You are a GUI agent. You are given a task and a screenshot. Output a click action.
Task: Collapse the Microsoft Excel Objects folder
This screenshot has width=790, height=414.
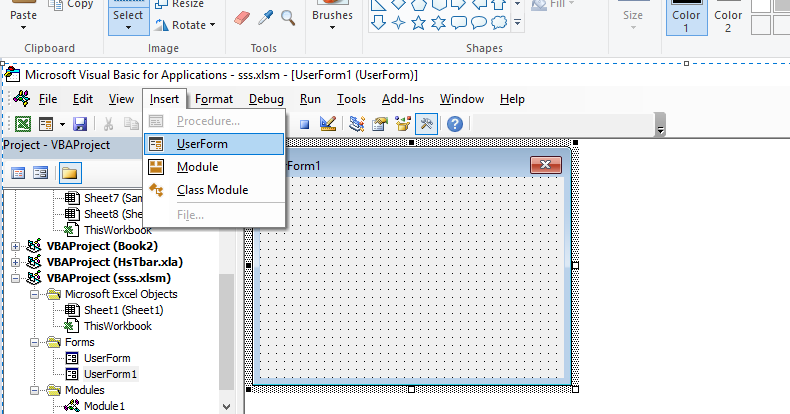[x=34, y=295]
